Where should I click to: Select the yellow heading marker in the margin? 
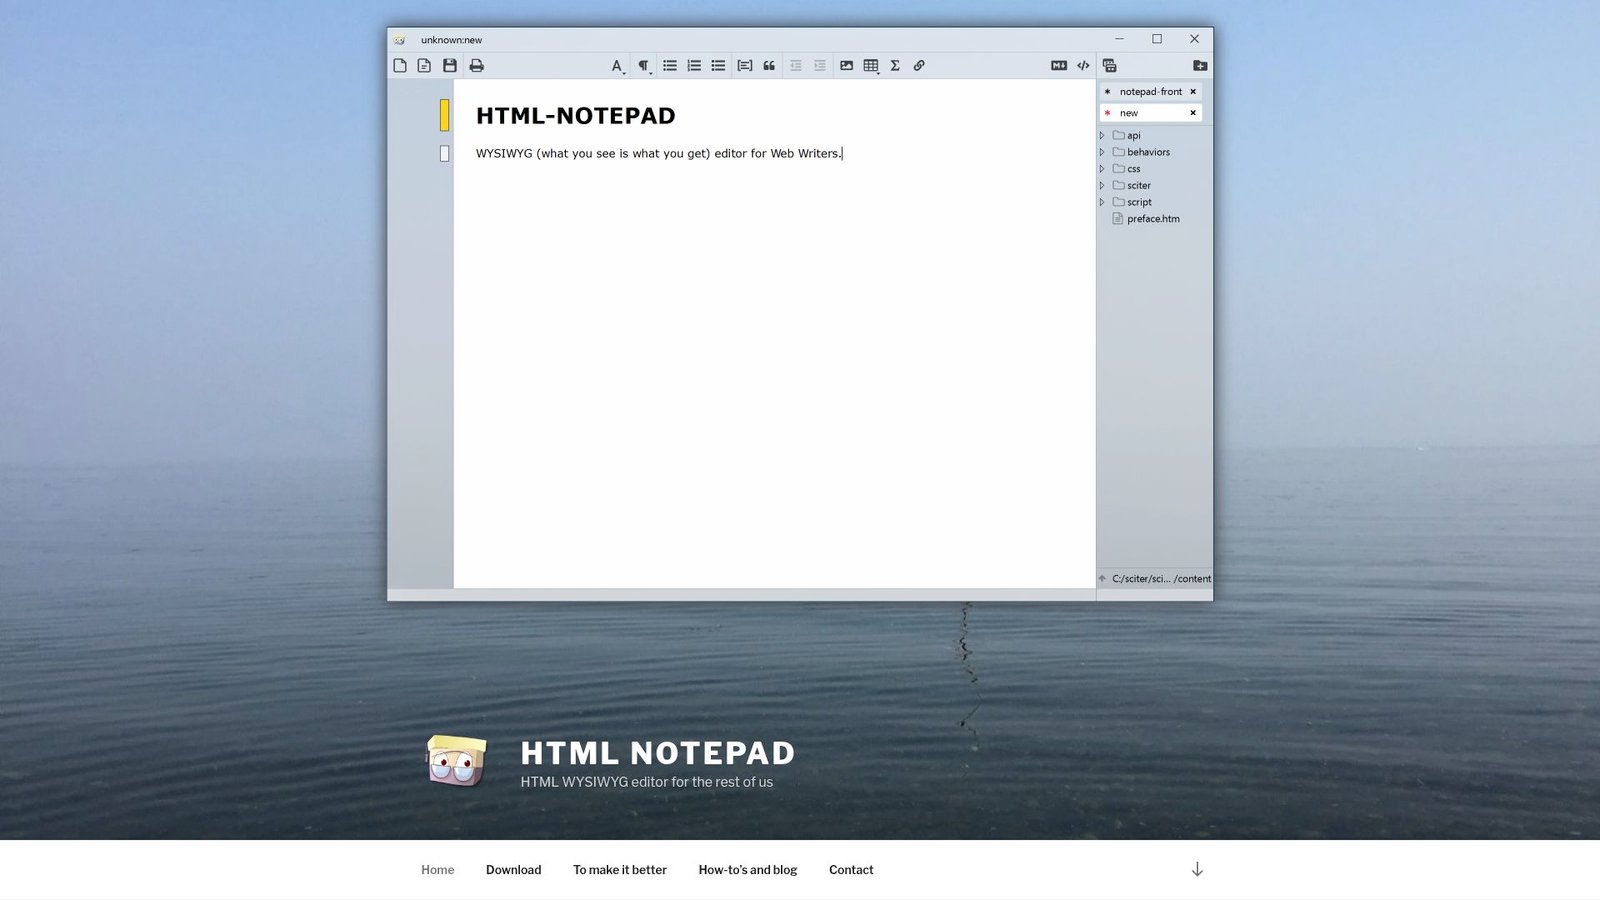445,114
